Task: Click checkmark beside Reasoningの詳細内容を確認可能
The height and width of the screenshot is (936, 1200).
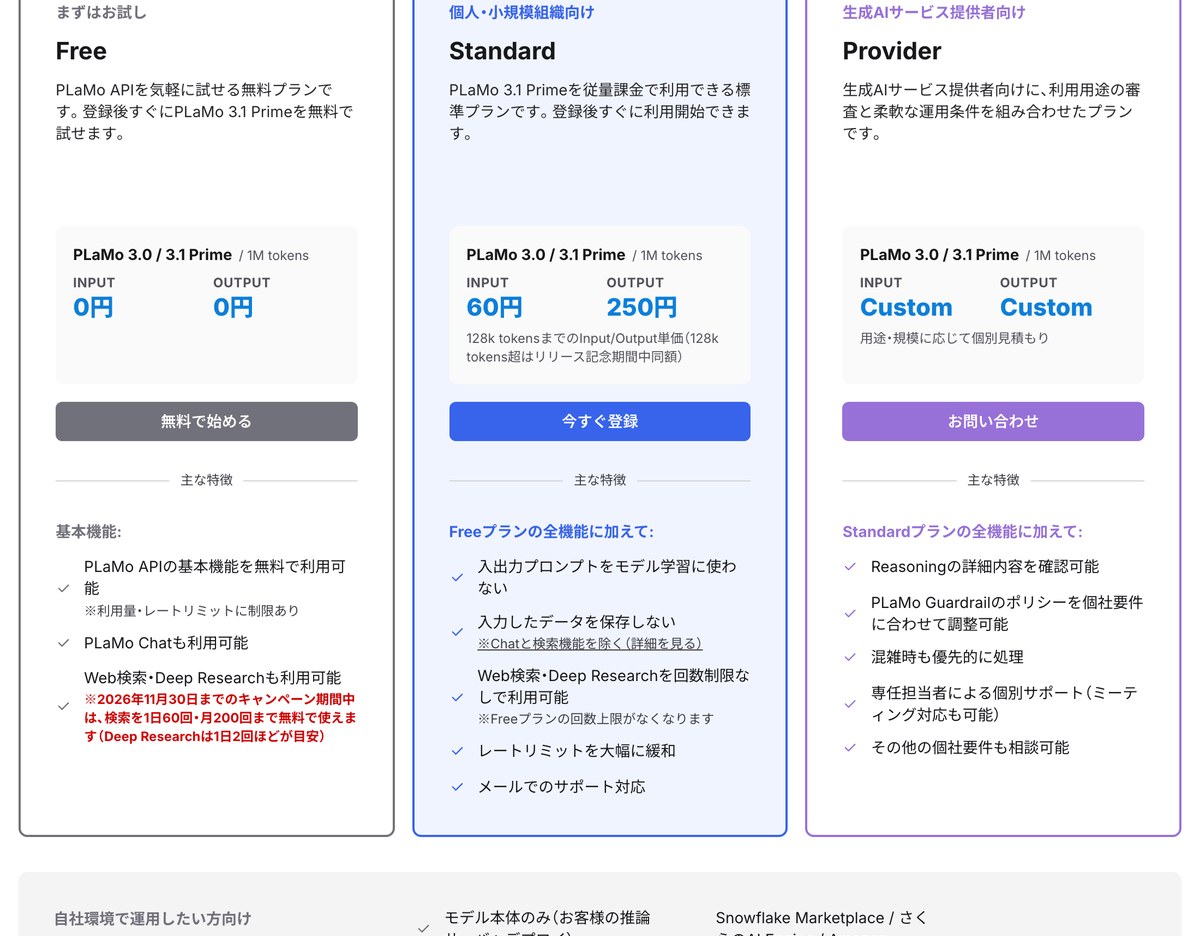Action: pyautogui.click(x=850, y=567)
